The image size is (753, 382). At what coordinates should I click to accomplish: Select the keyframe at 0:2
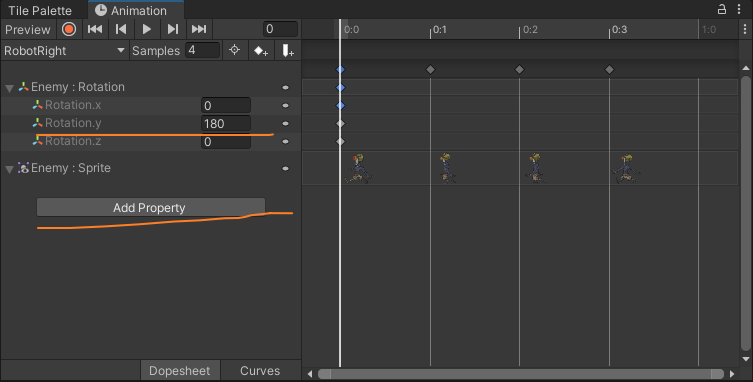[519, 70]
